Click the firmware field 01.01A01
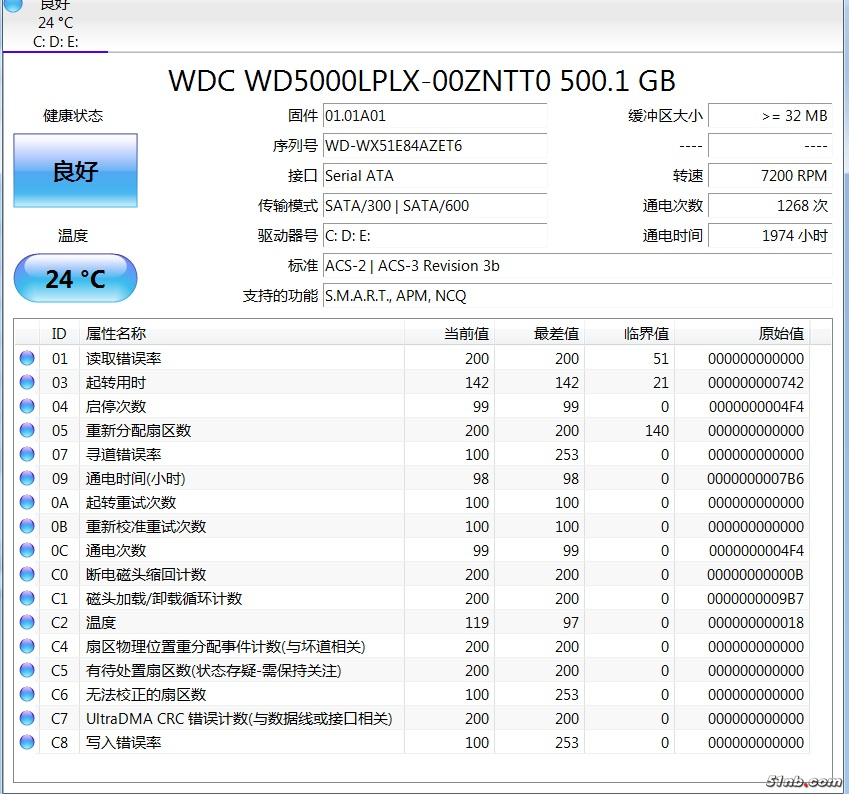This screenshot has width=849, height=794. pyautogui.click(x=435, y=116)
